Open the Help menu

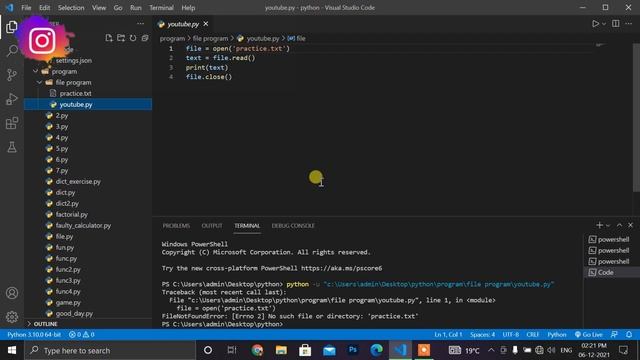[188, 8]
